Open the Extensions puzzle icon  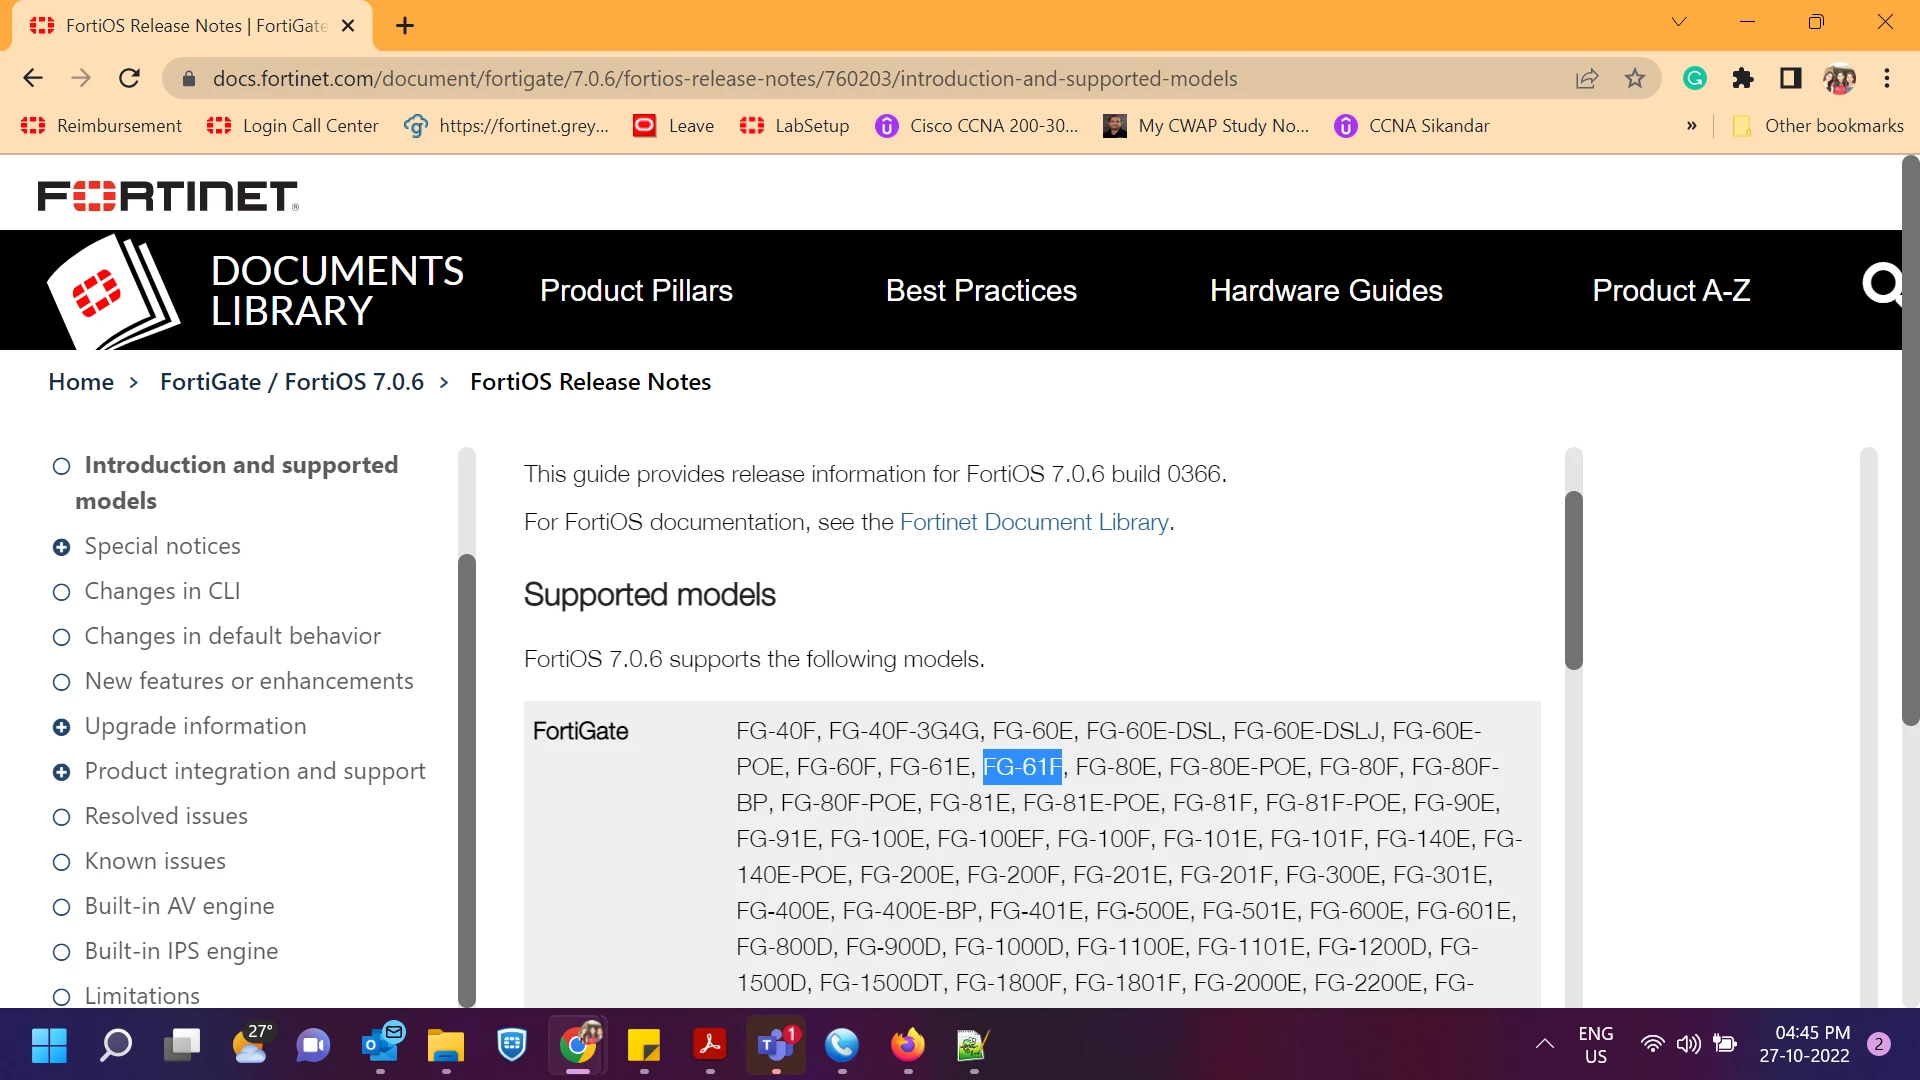click(1743, 78)
